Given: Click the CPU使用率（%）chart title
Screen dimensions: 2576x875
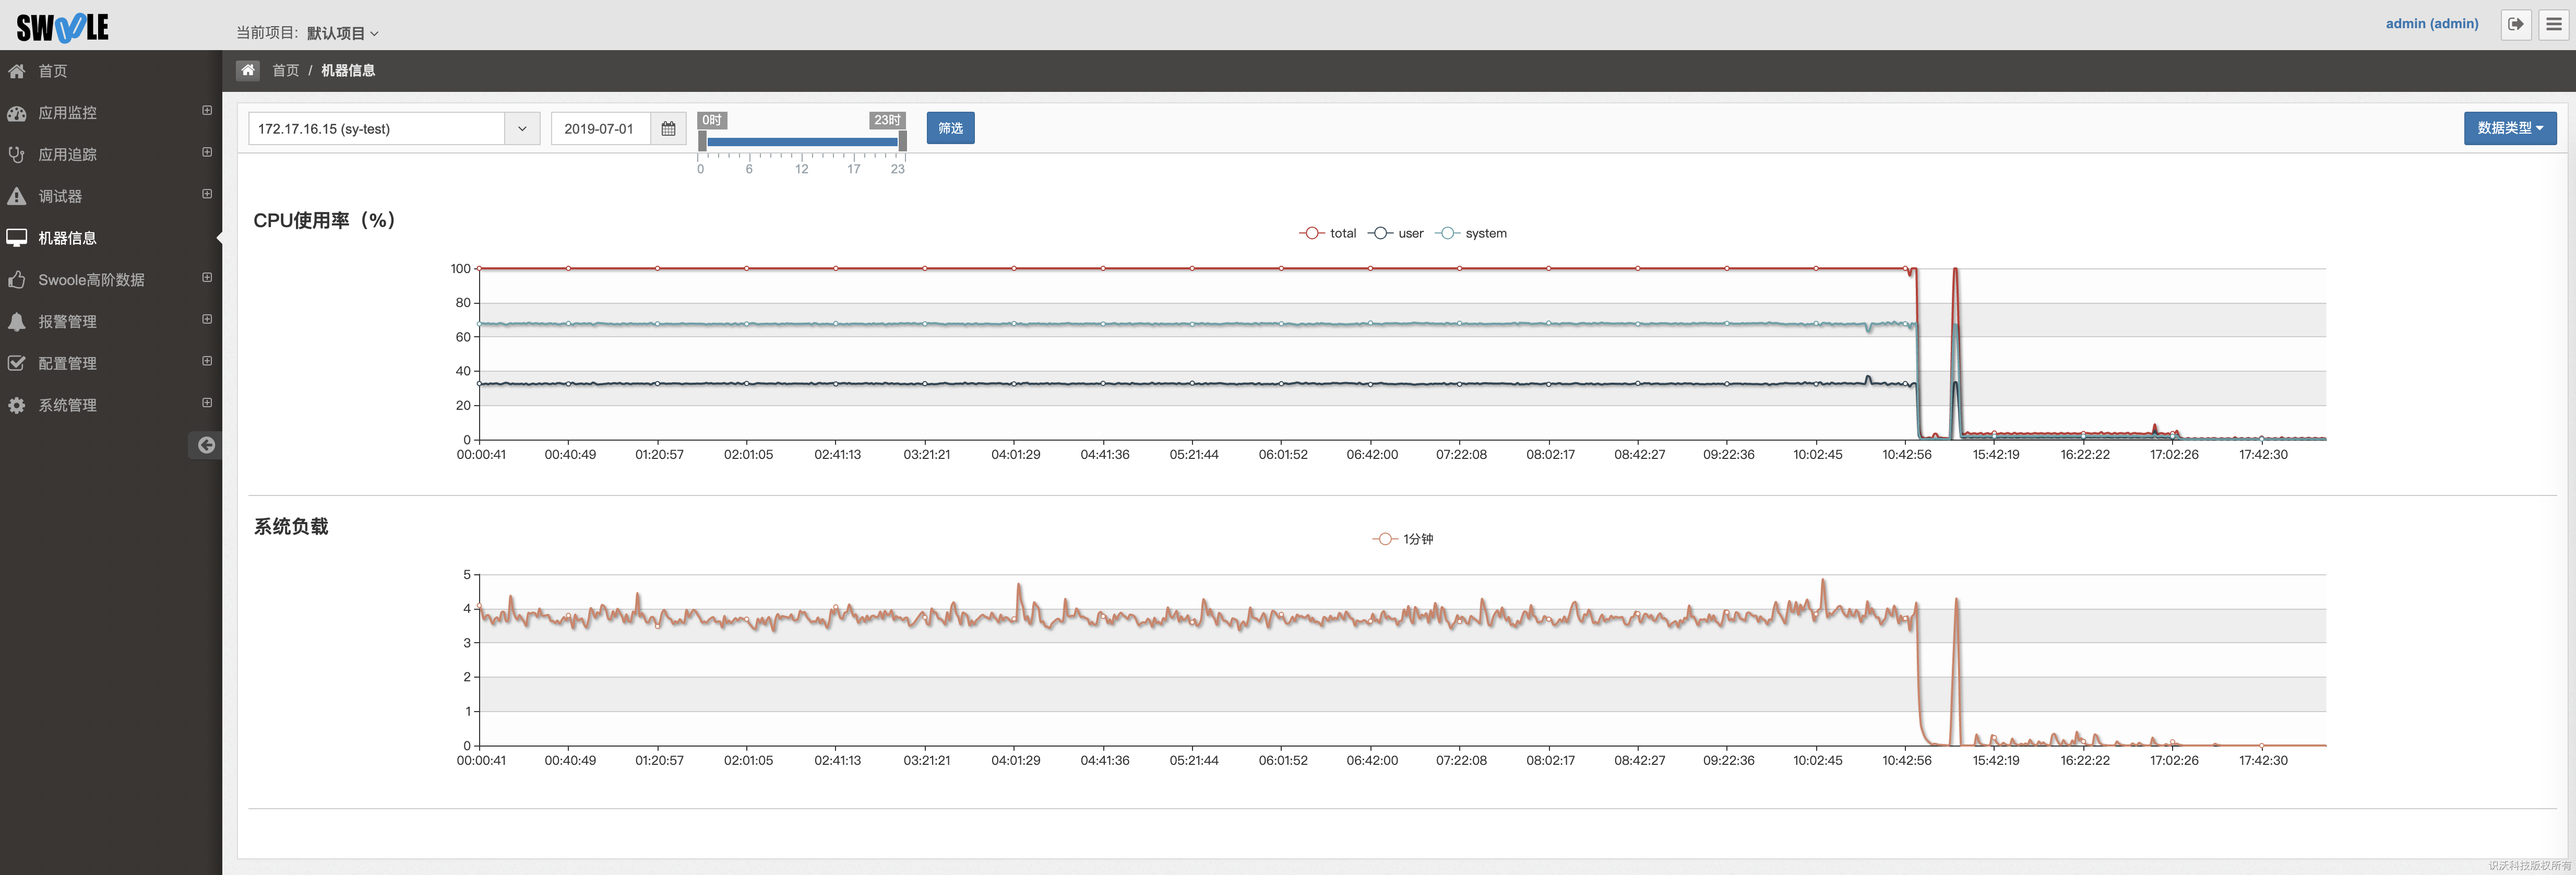Looking at the screenshot, I should 325,220.
